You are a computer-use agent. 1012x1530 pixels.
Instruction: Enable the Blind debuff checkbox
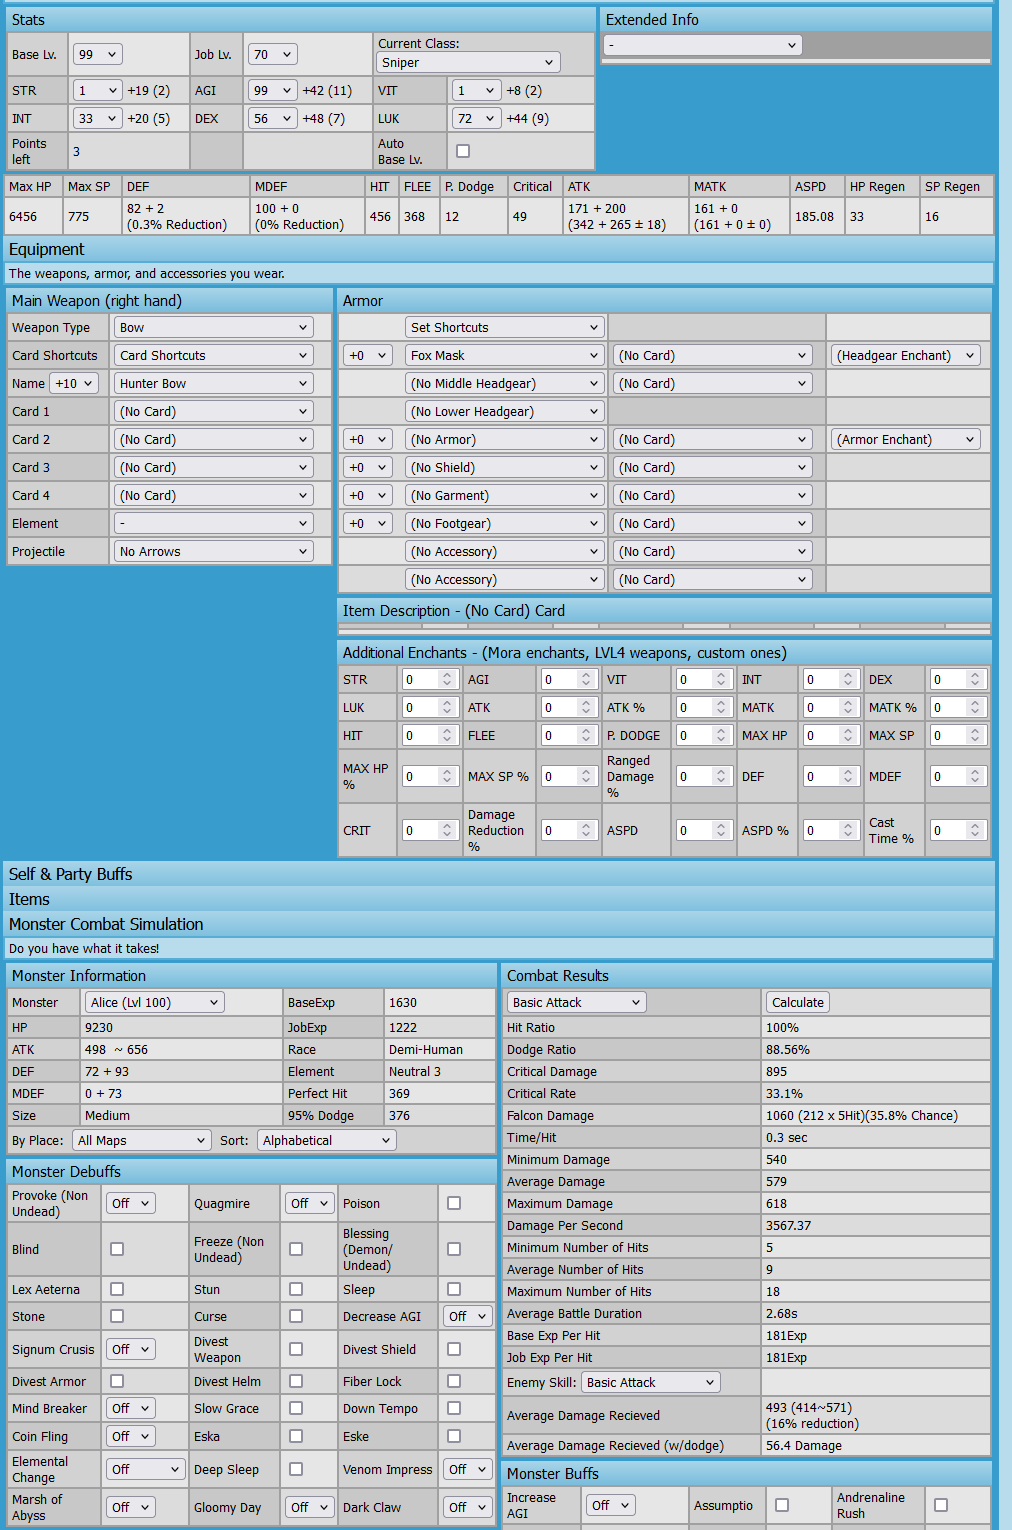117,1249
